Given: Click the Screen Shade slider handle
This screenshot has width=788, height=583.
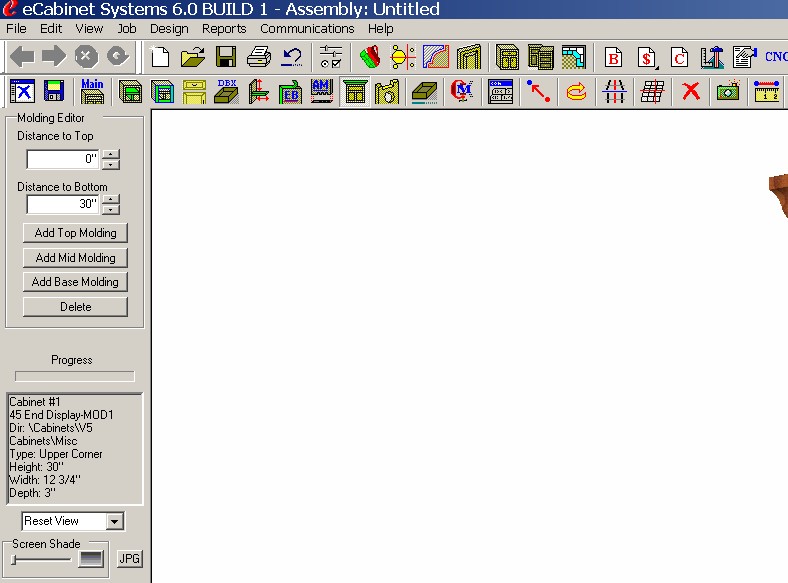Looking at the screenshot, I should point(14,559).
